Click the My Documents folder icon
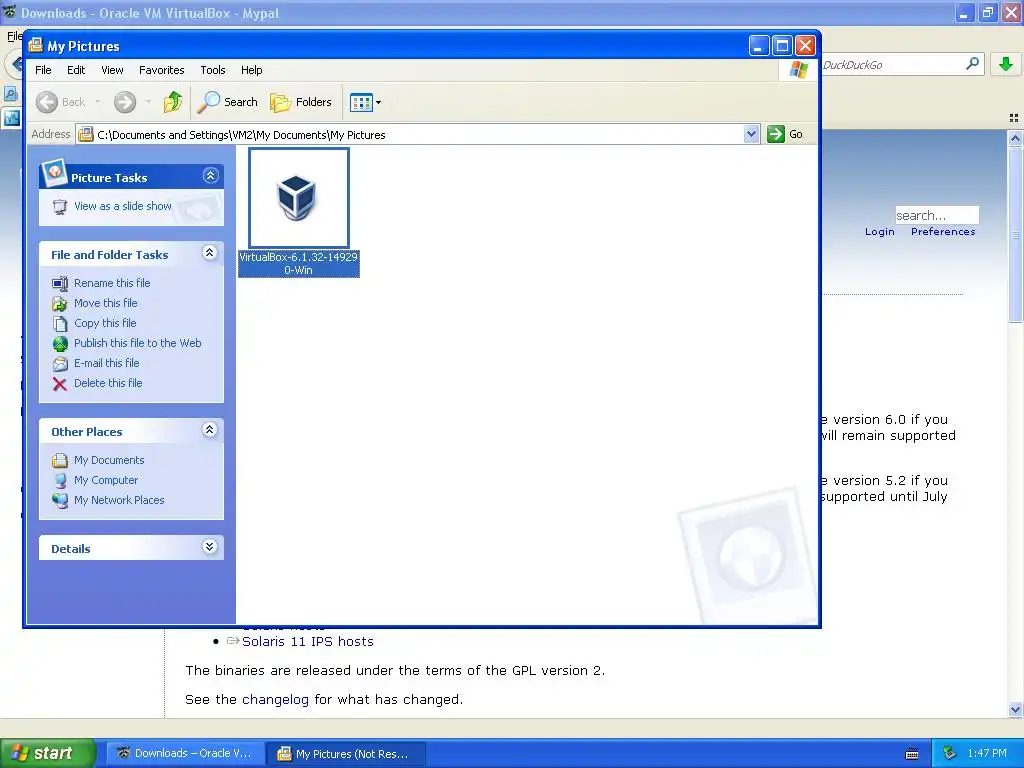Image resolution: width=1024 pixels, height=768 pixels. click(x=59, y=460)
